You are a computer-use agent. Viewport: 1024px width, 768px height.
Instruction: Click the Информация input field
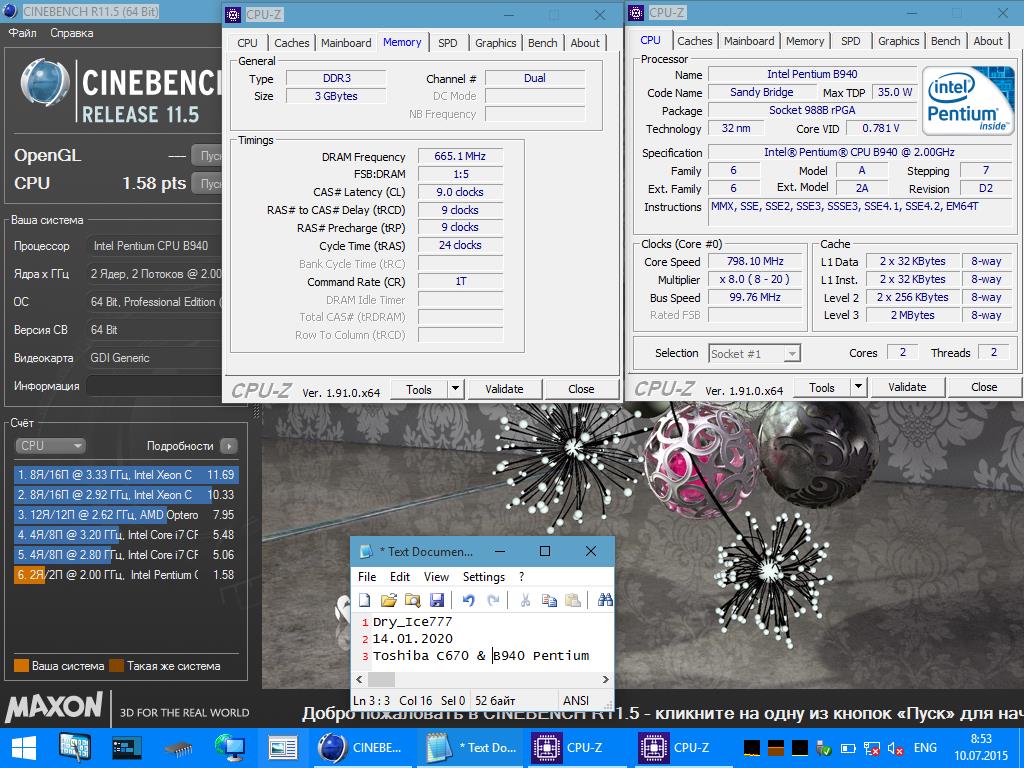[x=154, y=386]
